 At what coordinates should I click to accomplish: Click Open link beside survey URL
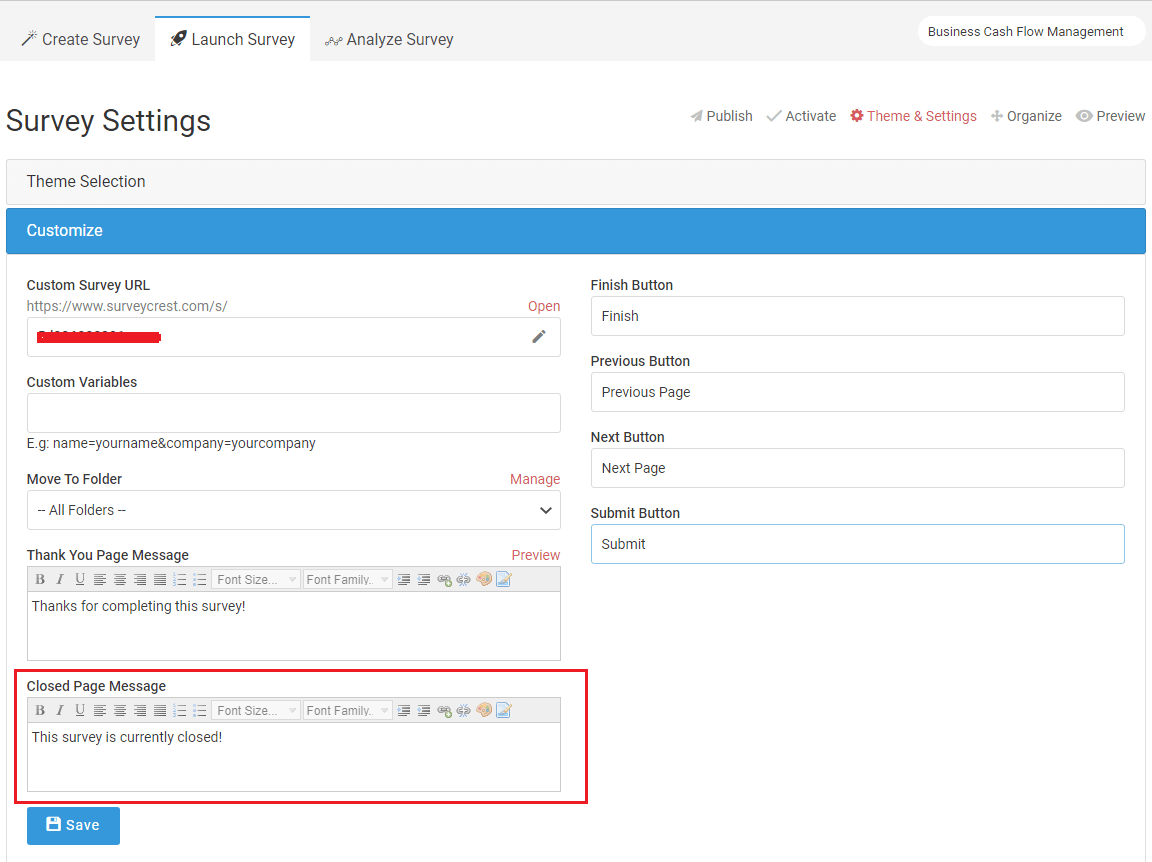click(544, 306)
